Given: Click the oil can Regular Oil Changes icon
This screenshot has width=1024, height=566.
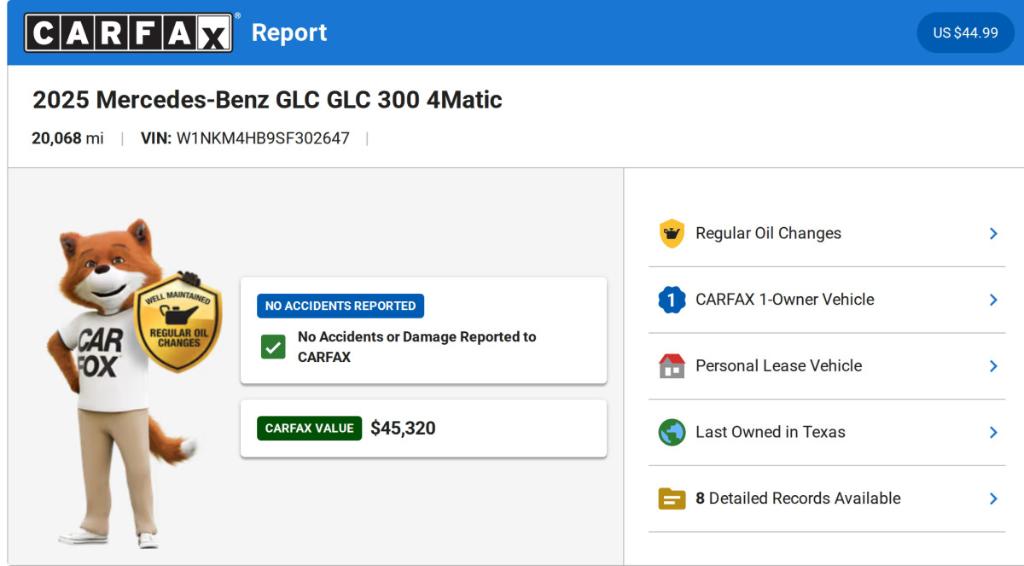Looking at the screenshot, I should pos(671,234).
